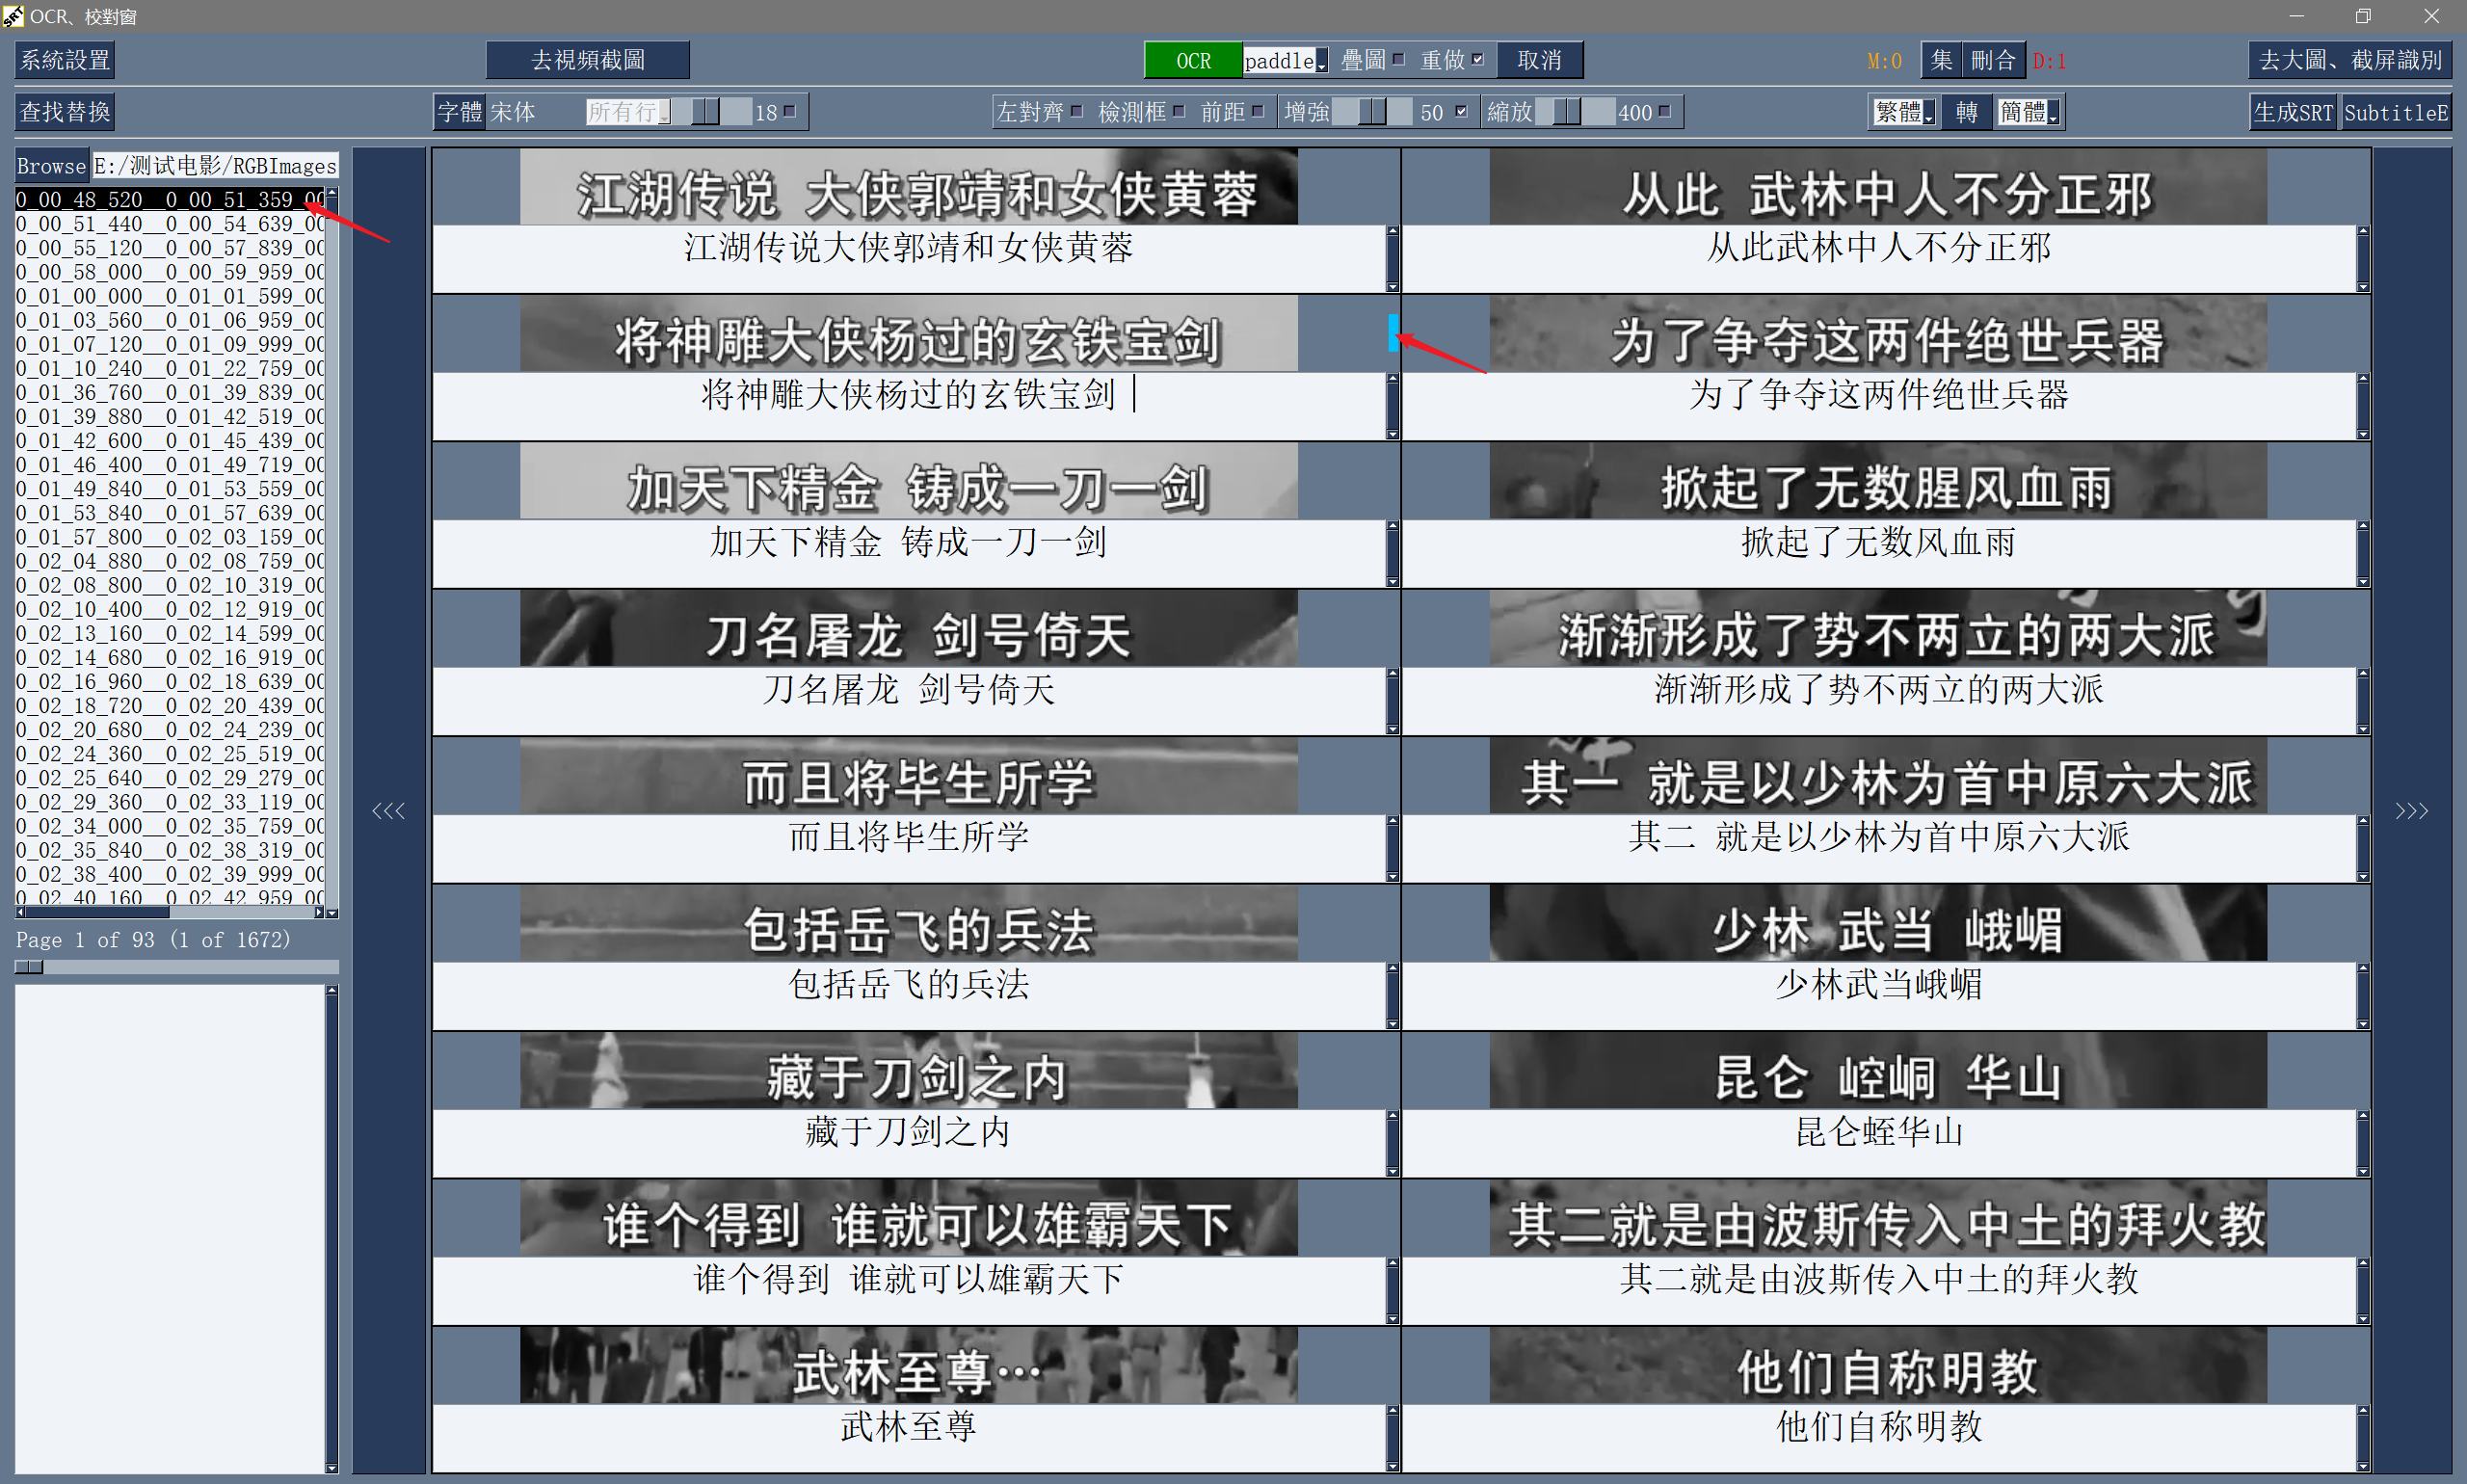Open 系統設置 system settings

tap(65, 60)
